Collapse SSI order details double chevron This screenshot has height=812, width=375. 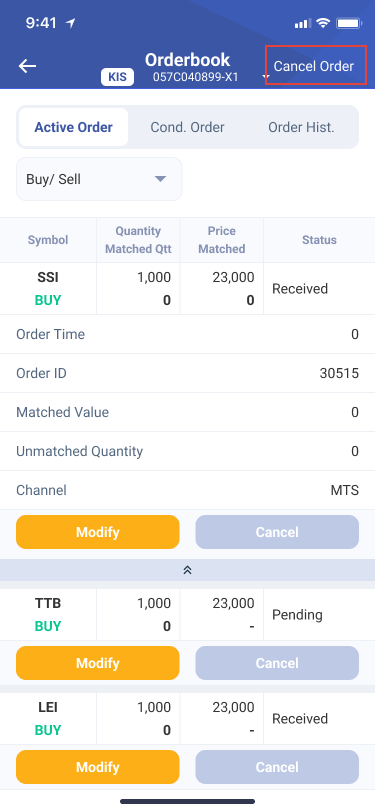pyautogui.click(x=188, y=570)
